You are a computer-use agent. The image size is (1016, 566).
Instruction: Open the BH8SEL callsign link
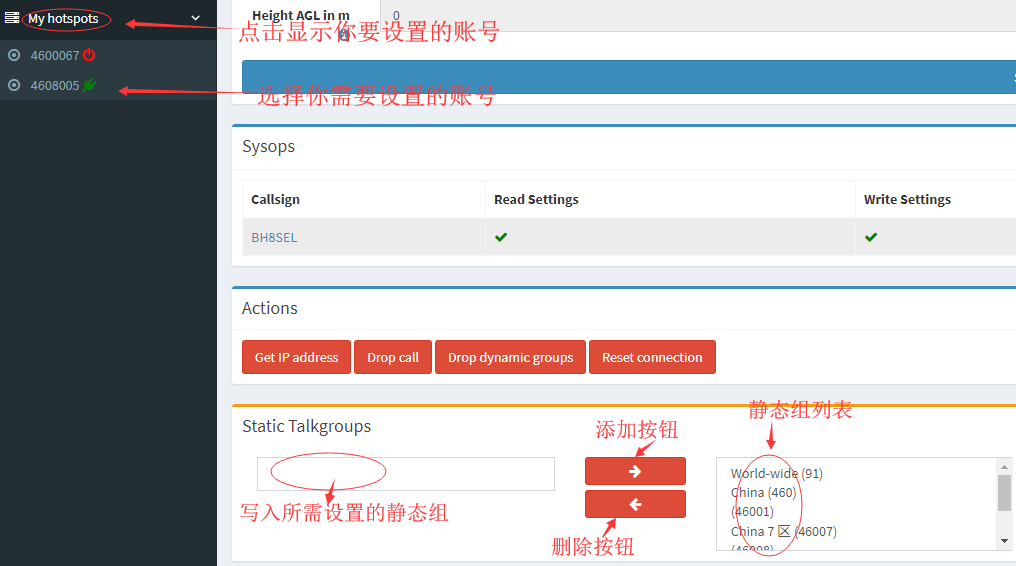point(274,238)
